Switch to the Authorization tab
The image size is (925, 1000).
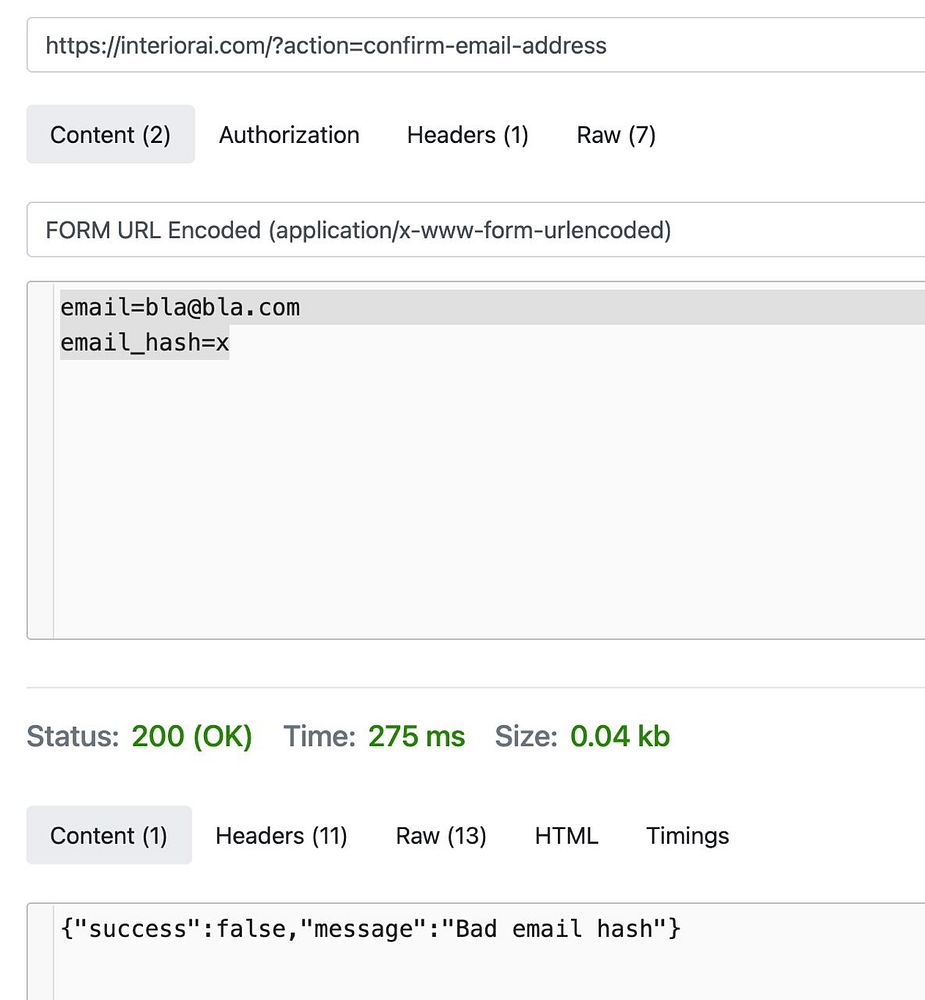pyautogui.click(x=289, y=135)
